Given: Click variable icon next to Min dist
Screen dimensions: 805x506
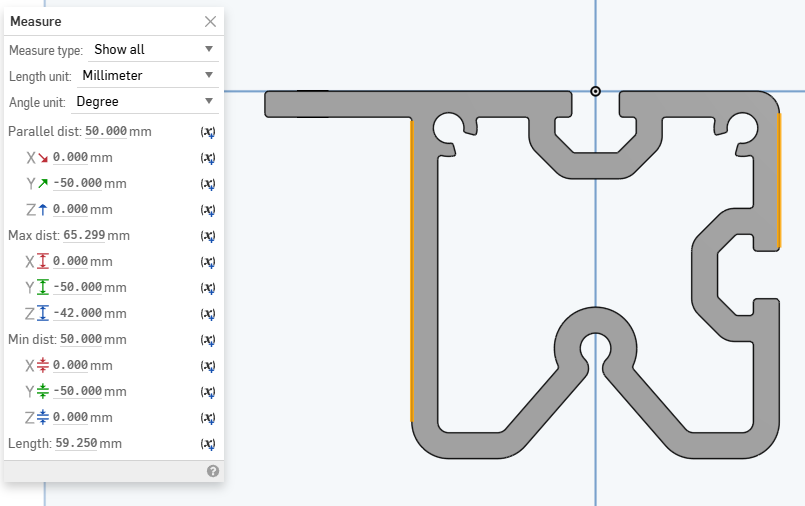Looking at the screenshot, I should coord(208,340).
